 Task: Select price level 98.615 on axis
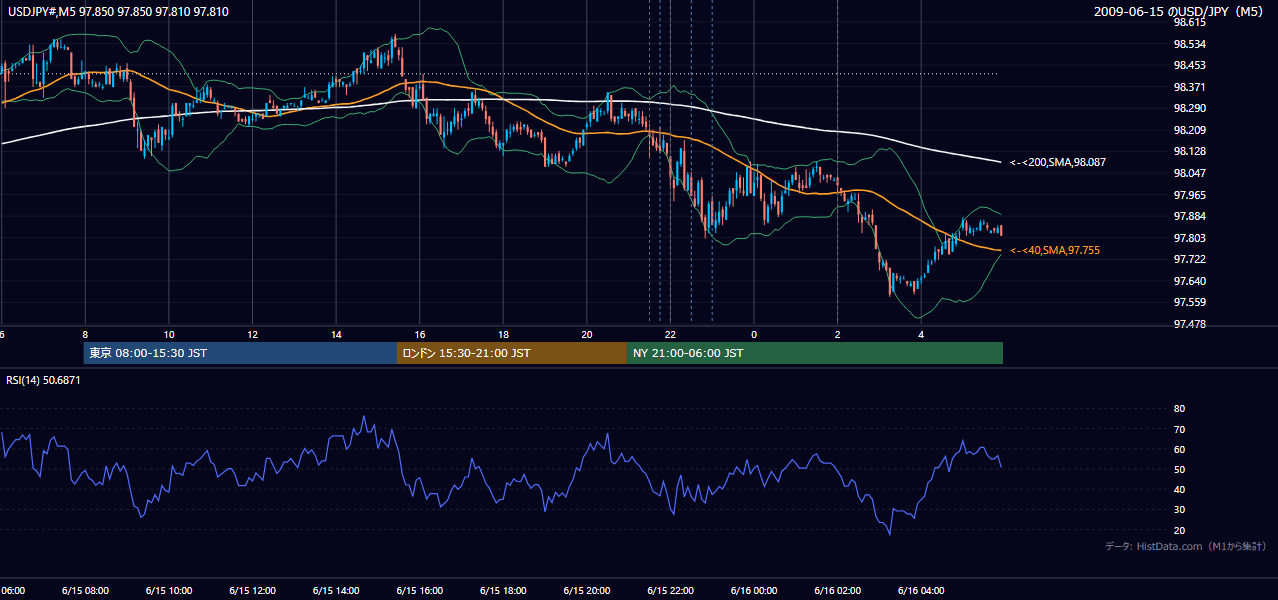point(1189,22)
